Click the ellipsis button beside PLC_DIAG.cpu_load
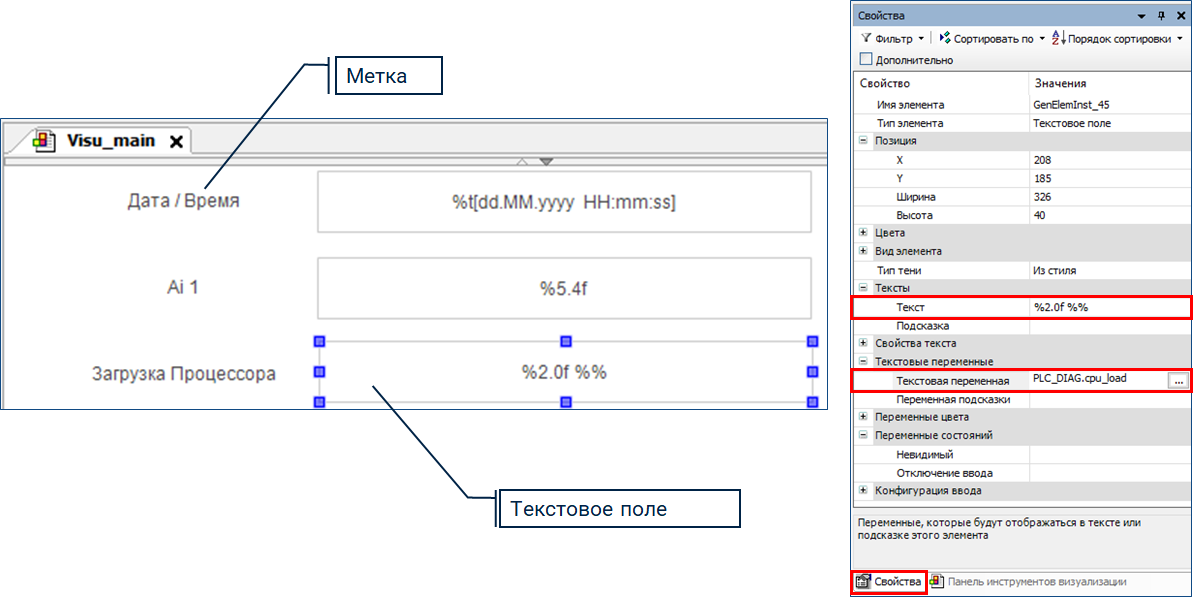1193x597 pixels. point(1178,380)
